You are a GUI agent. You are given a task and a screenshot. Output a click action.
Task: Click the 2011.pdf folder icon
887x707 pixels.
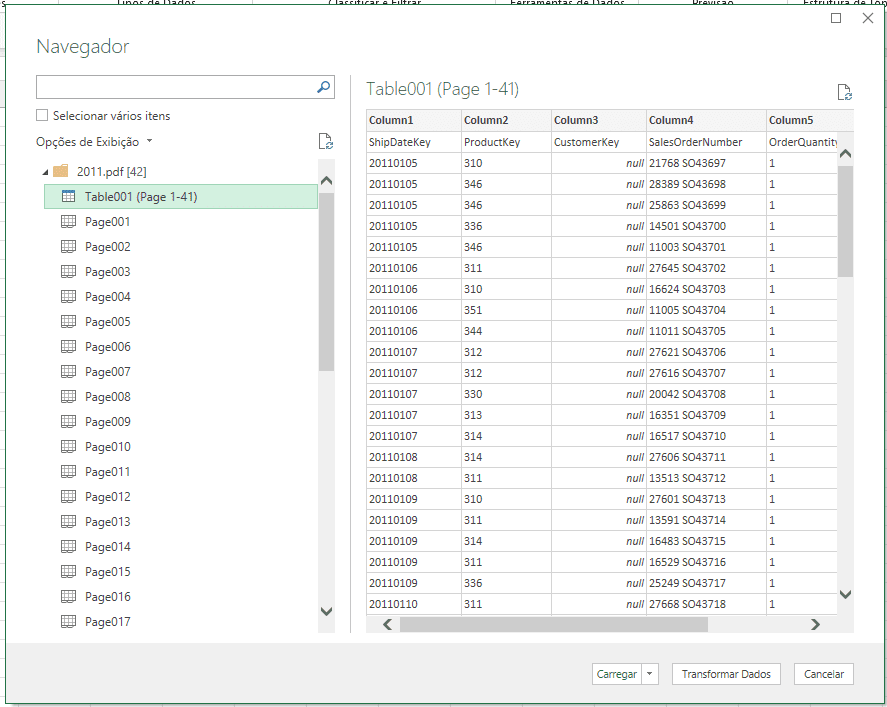[x=61, y=171]
